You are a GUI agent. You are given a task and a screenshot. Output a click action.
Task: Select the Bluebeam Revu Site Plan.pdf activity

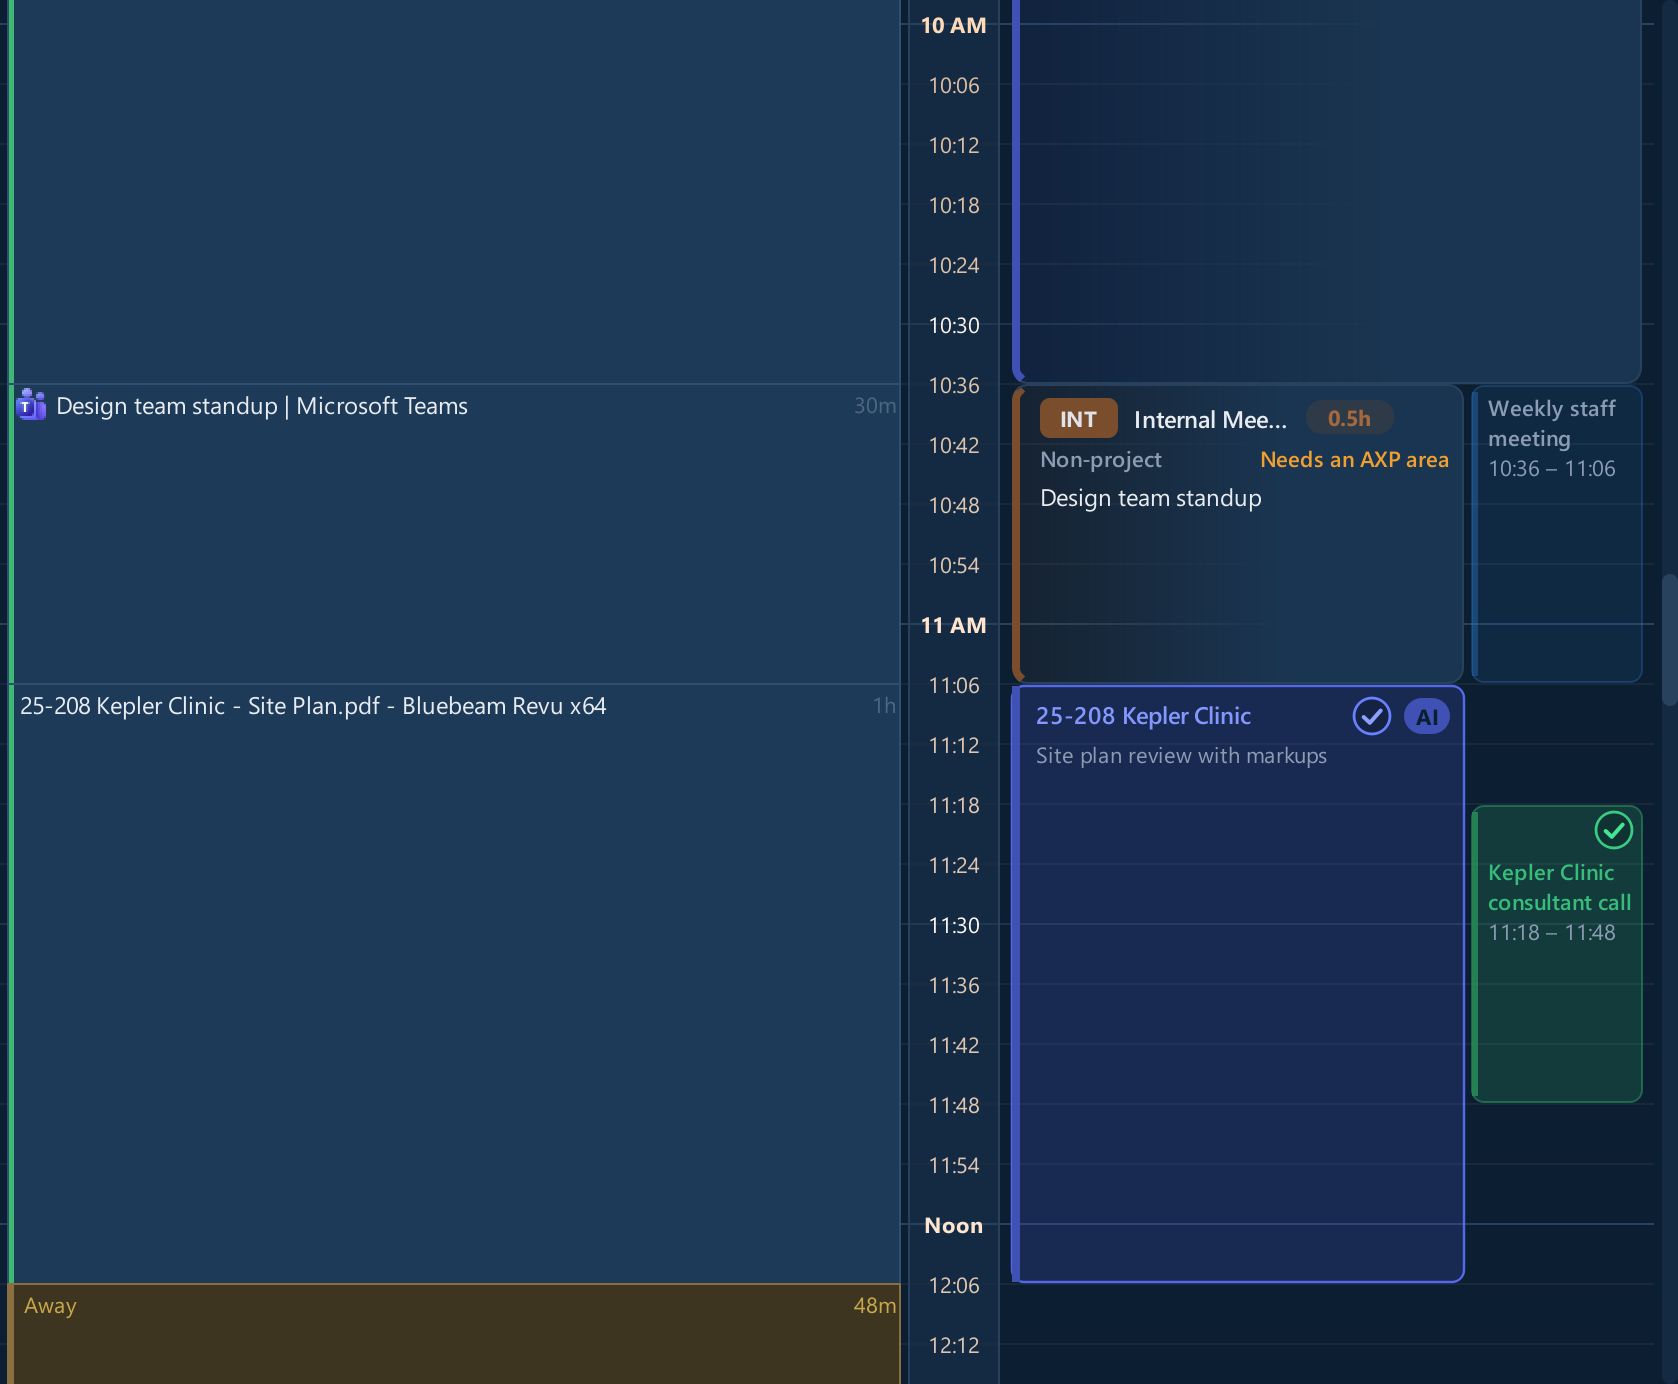[x=455, y=984]
